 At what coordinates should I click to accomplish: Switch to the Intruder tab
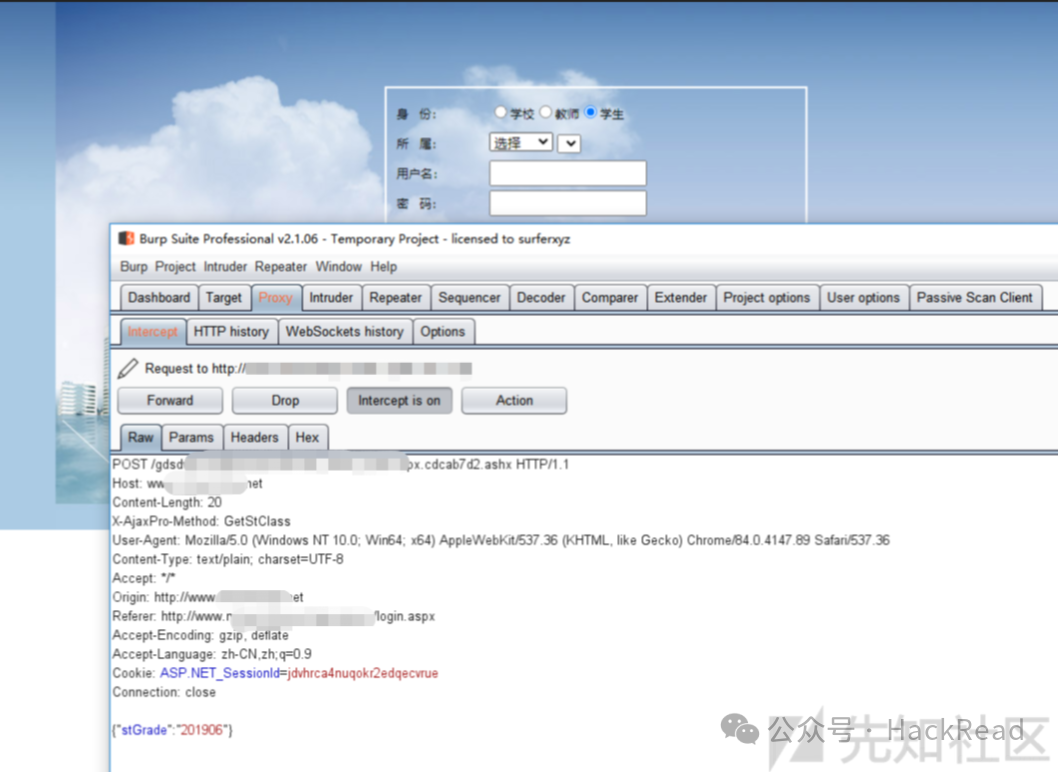331,298
